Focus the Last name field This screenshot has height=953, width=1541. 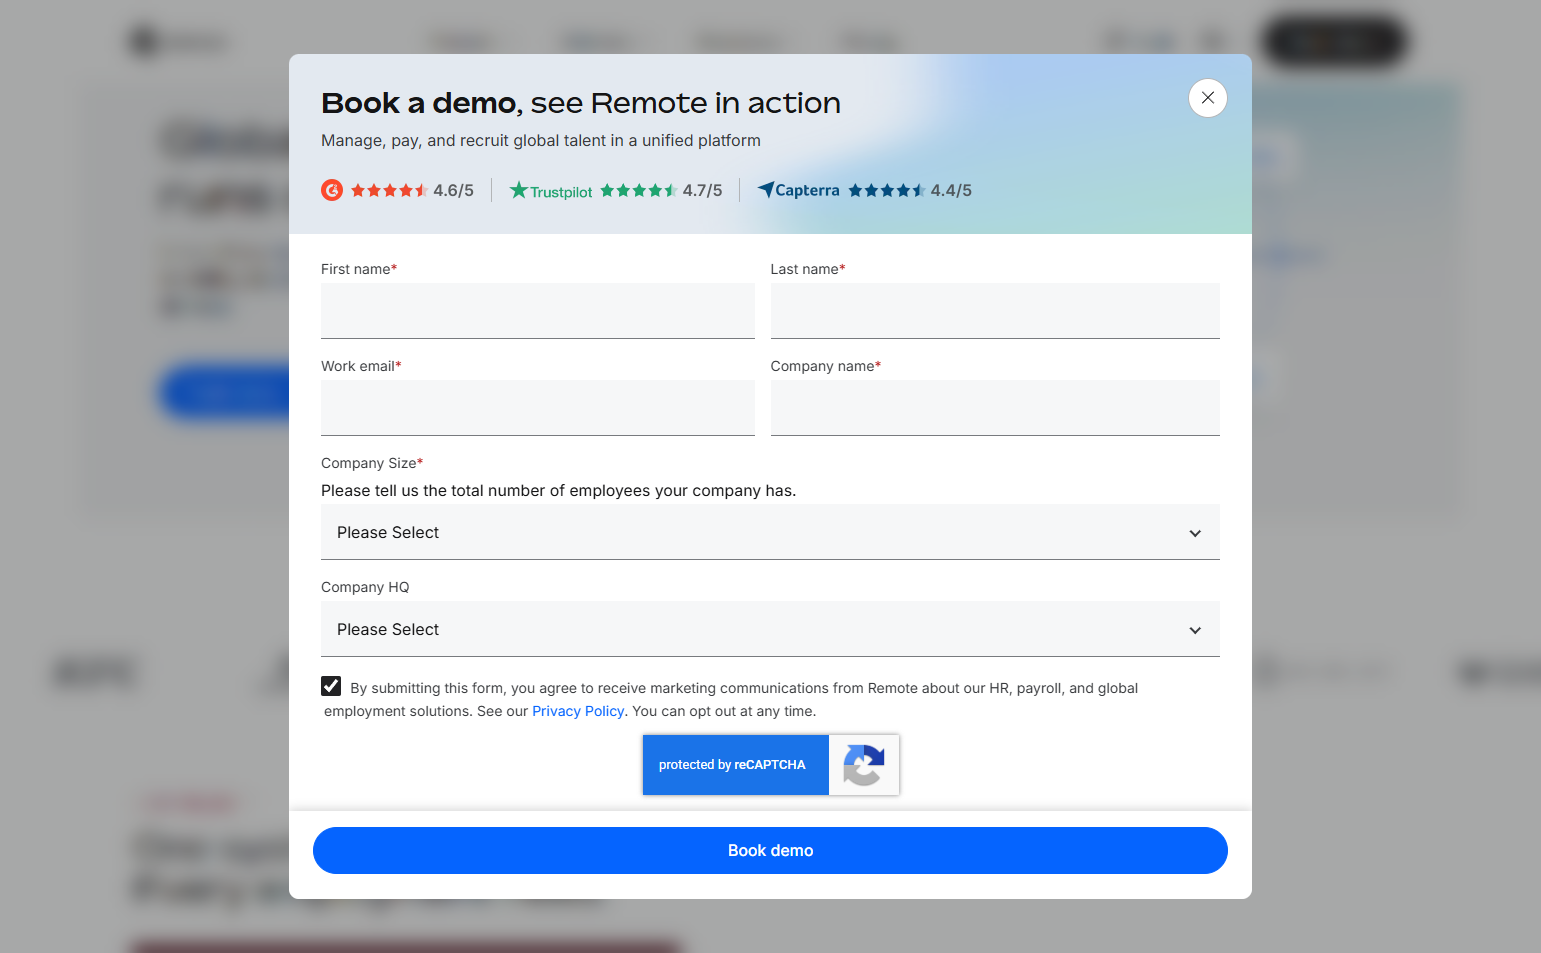(x=995, y=311)
